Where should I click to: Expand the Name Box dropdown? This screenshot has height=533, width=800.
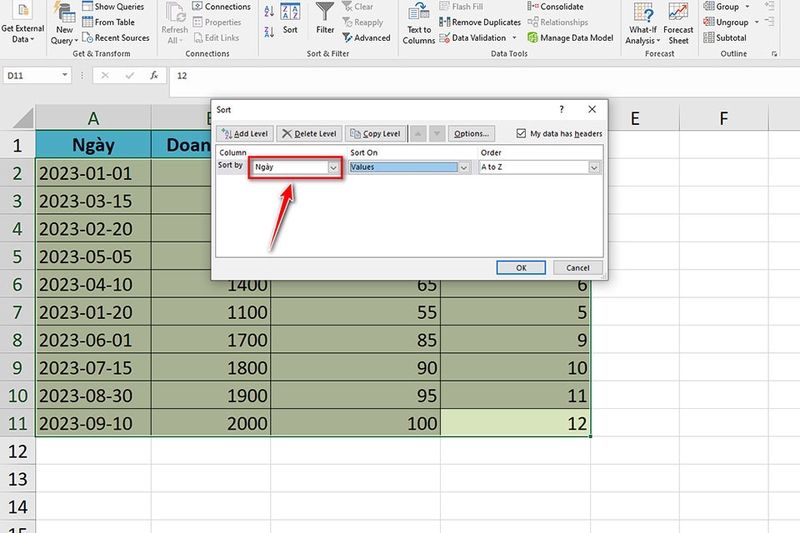65,75
